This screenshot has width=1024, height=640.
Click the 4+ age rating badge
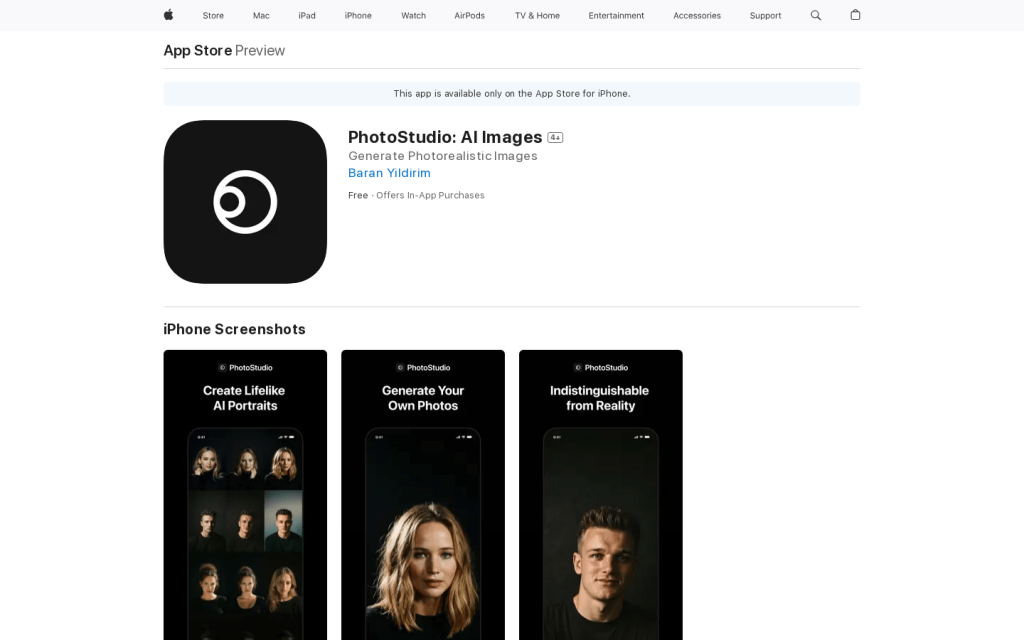[555, 138]
